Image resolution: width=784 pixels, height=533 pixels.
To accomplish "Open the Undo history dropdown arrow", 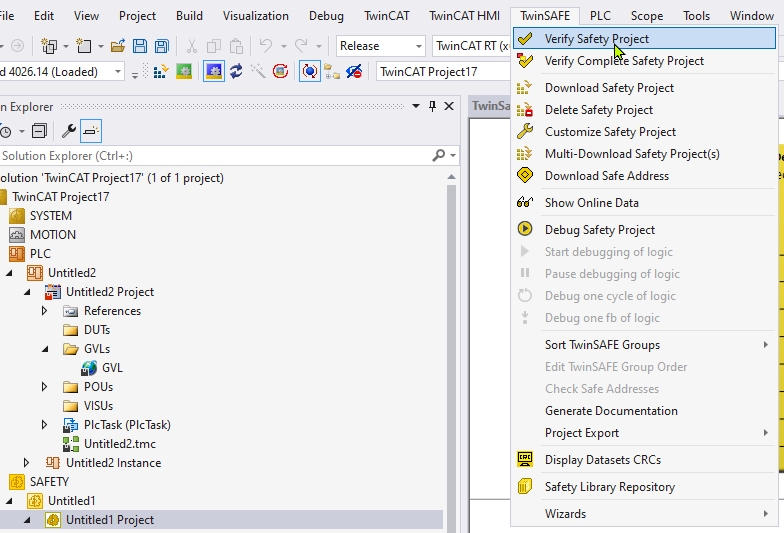I will (284, 46).
